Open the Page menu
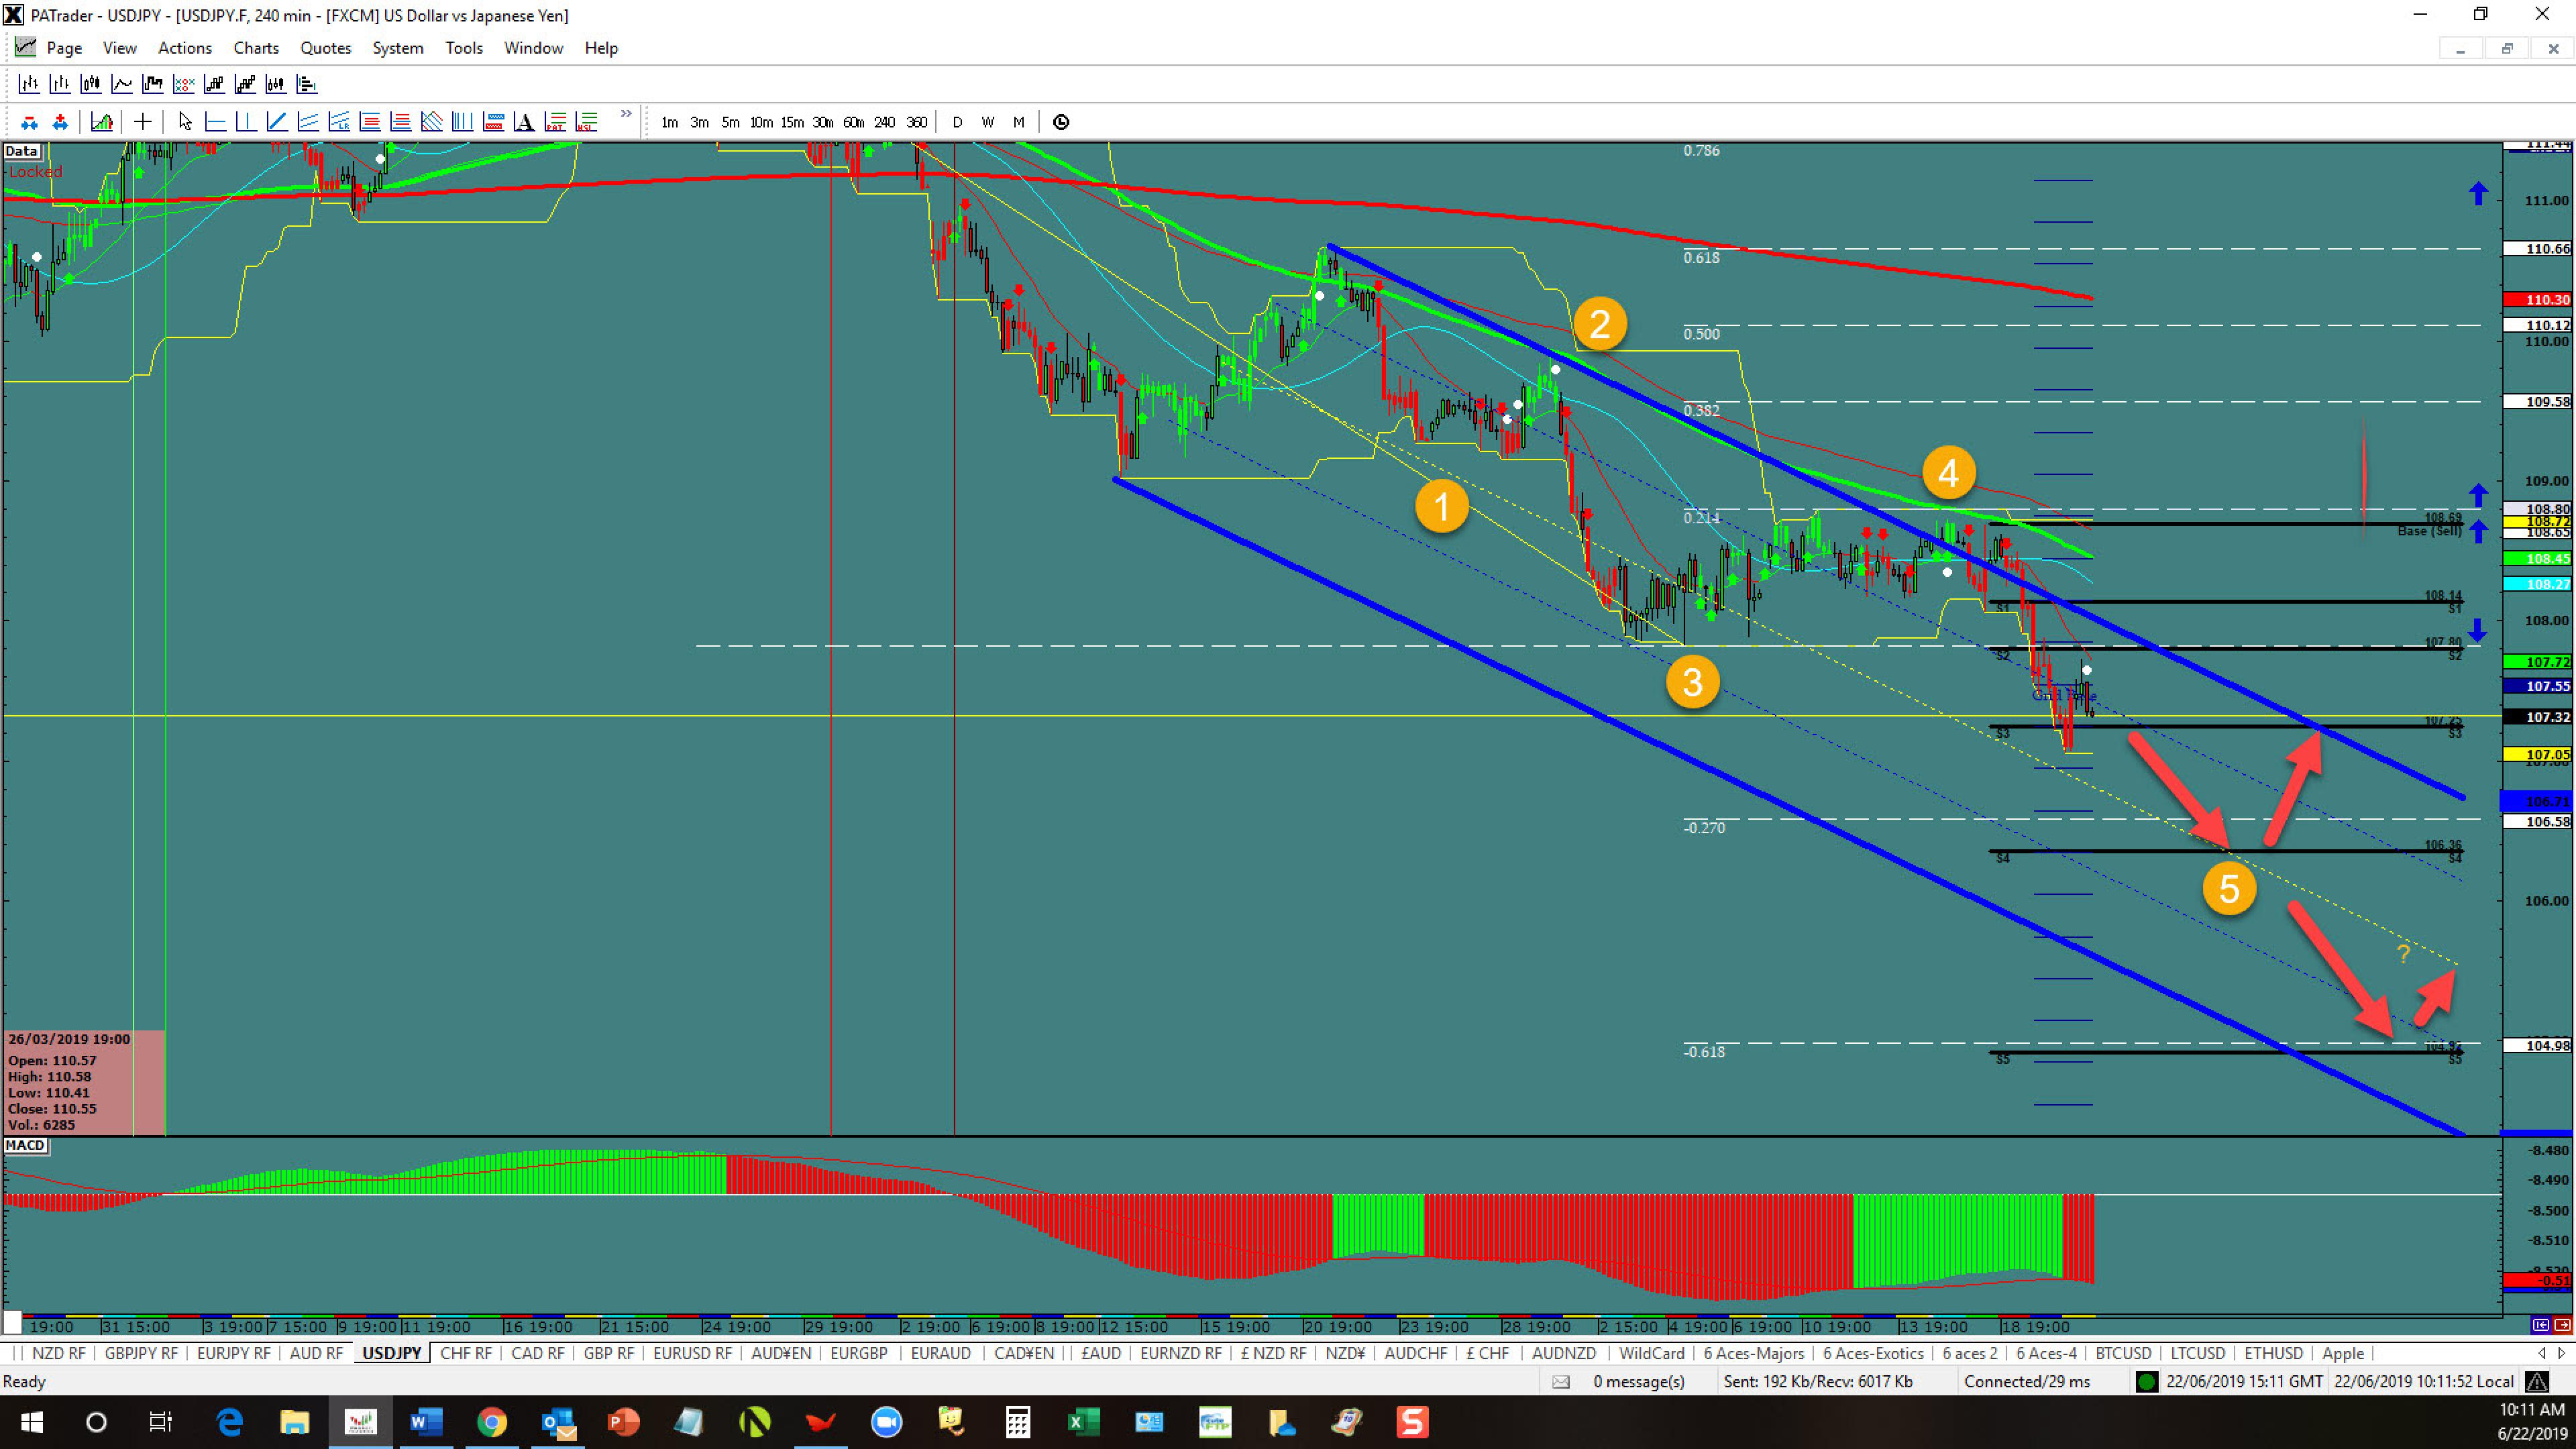 pyautogui.click(x=64, y=48)
